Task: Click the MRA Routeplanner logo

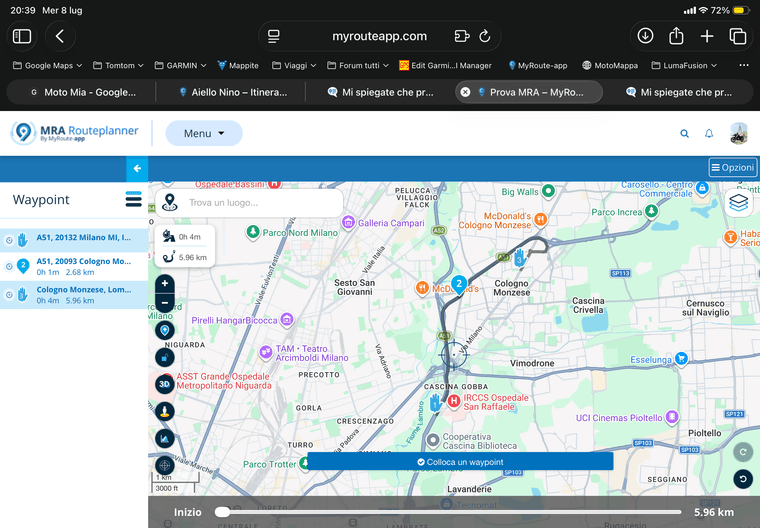Action: [75, 132]
